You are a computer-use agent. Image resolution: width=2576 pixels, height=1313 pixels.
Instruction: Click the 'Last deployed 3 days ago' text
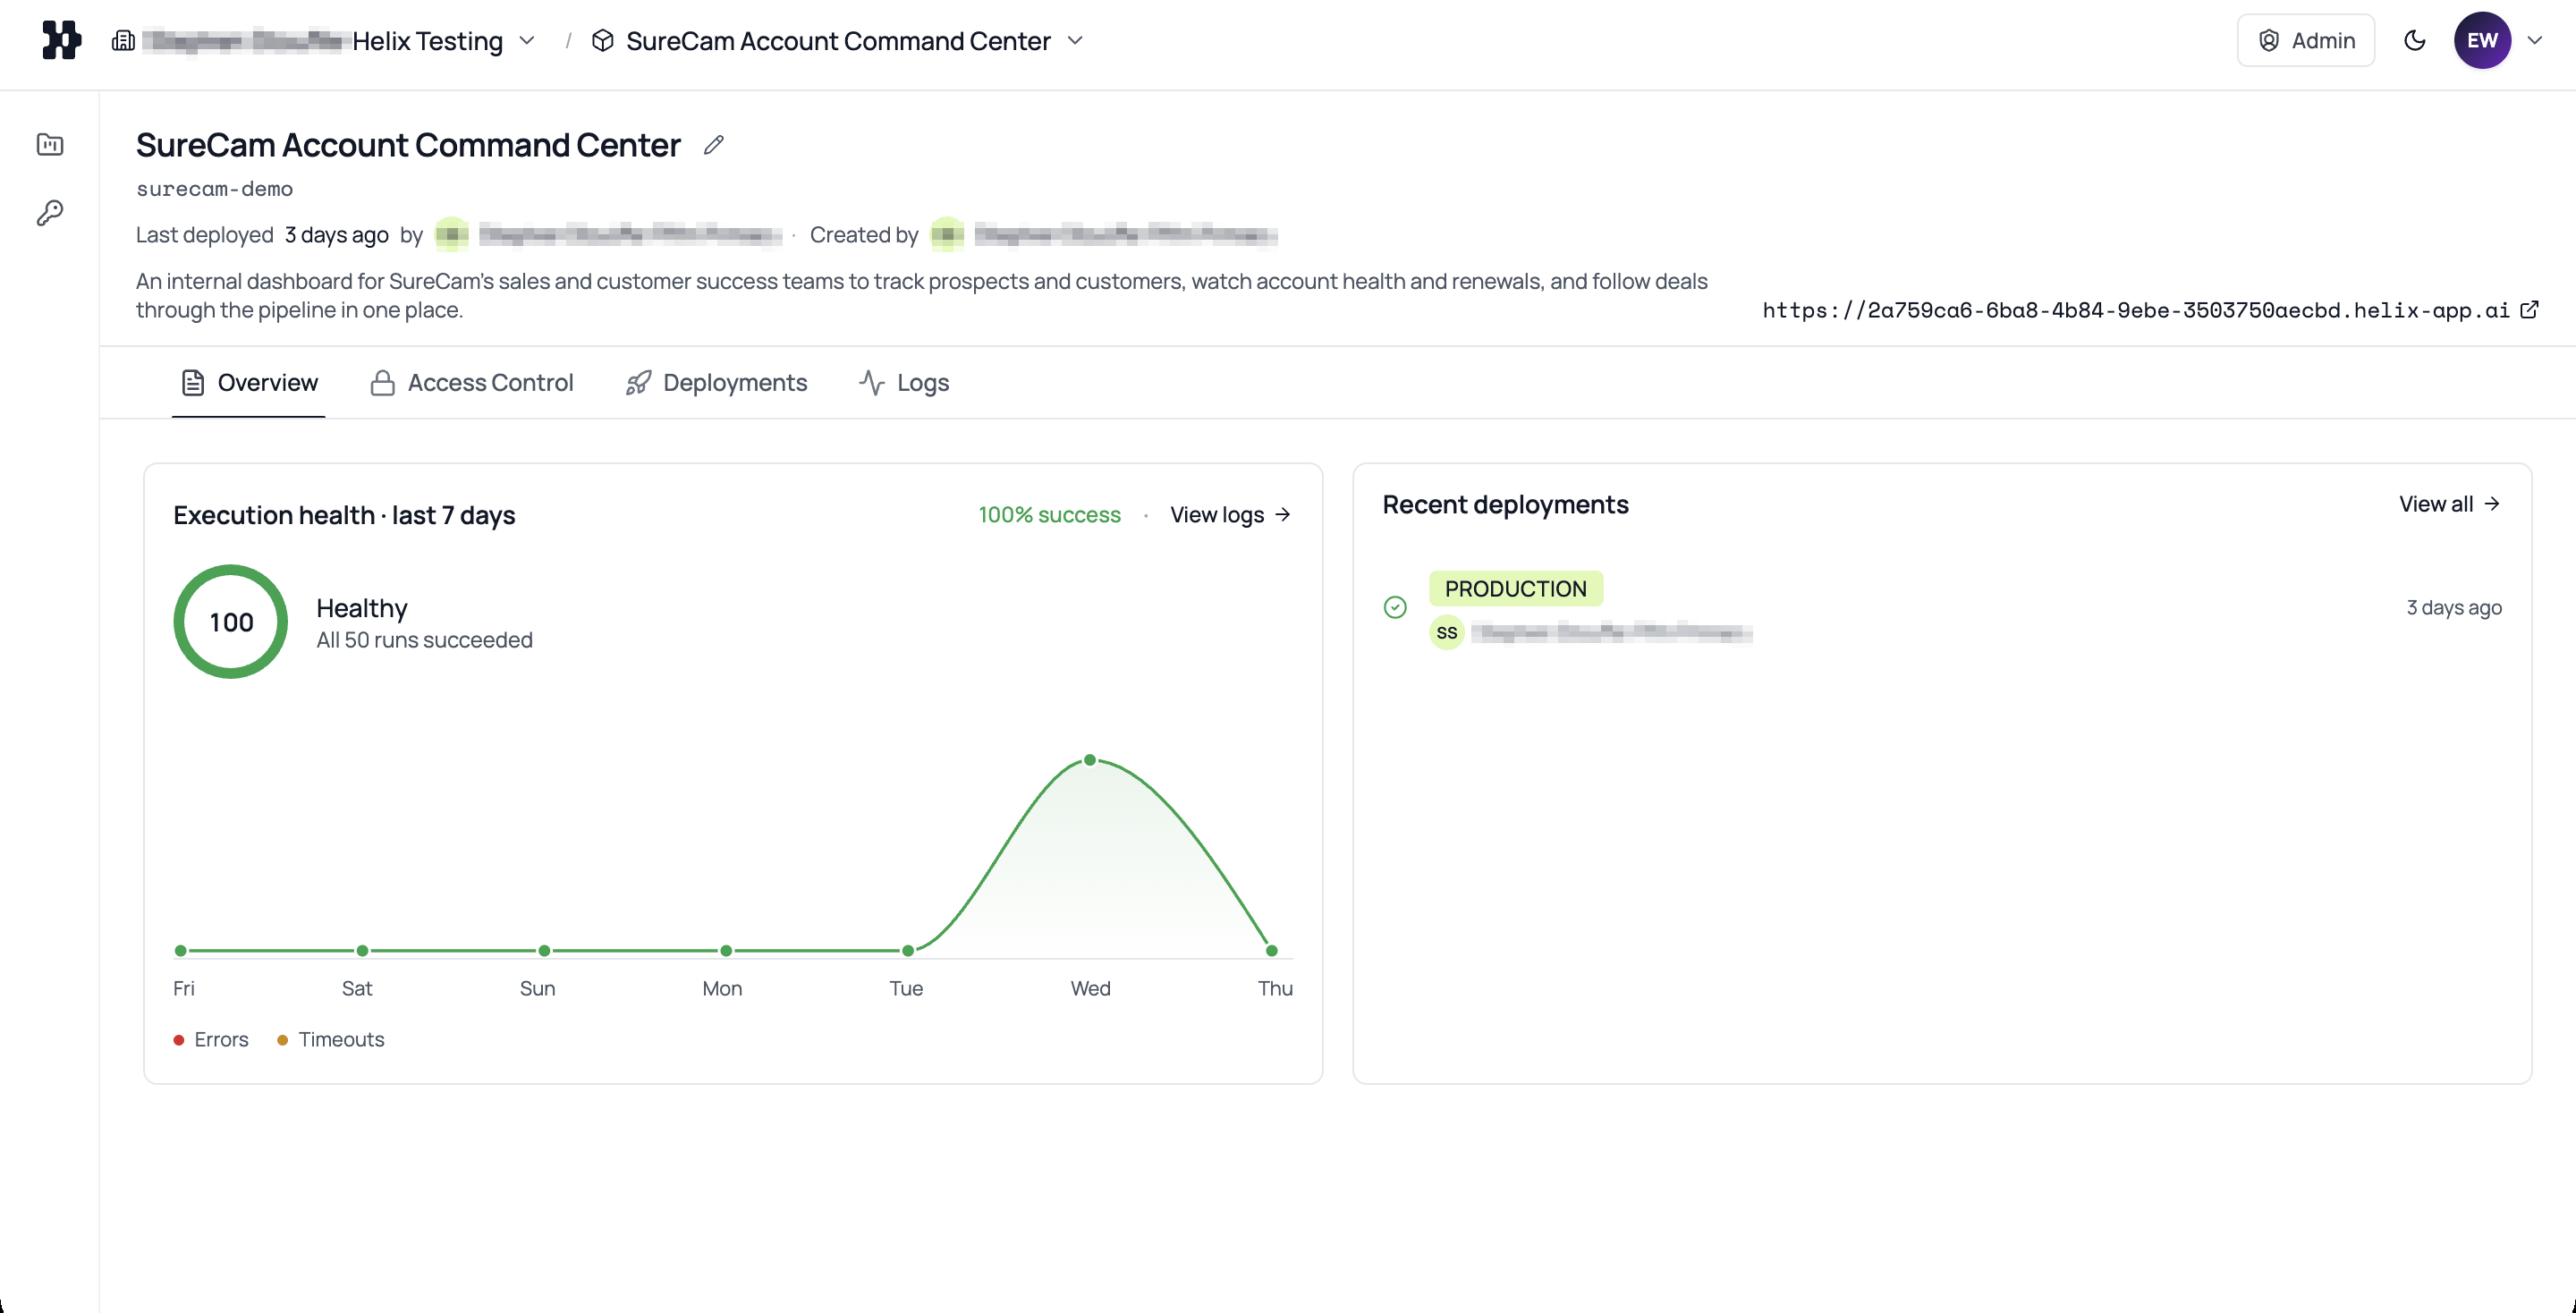coord(262,235)
